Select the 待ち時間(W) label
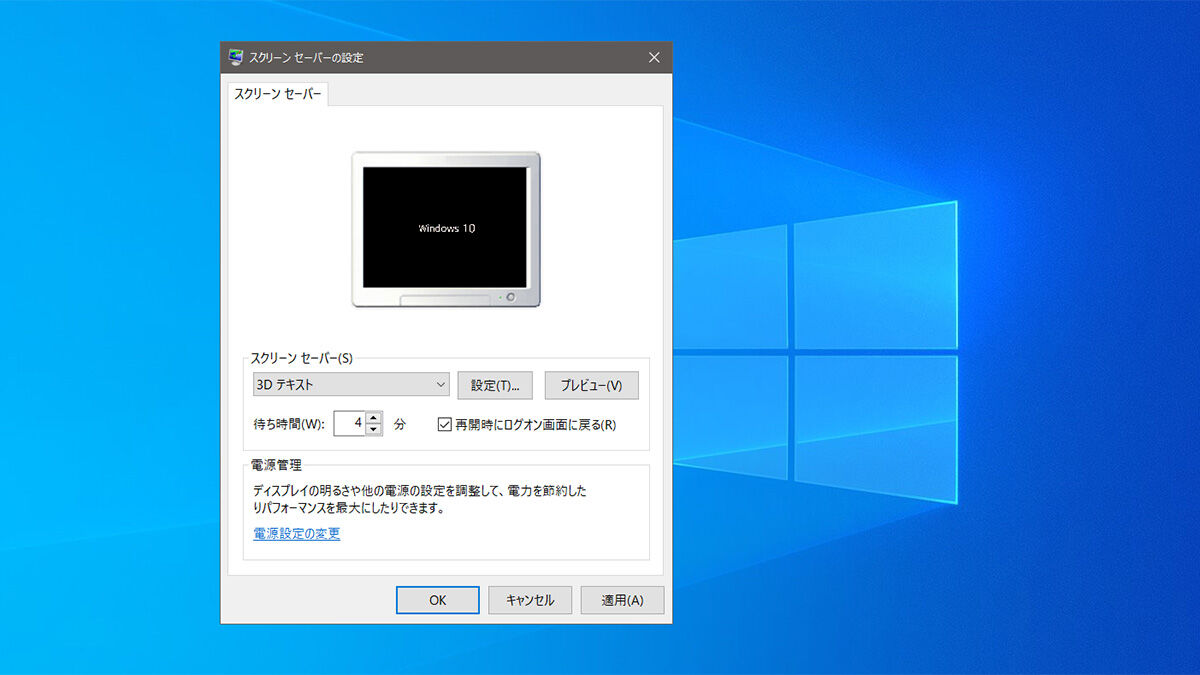The height and width of the screenshot is (675, 1200). [x=289, y=423]
